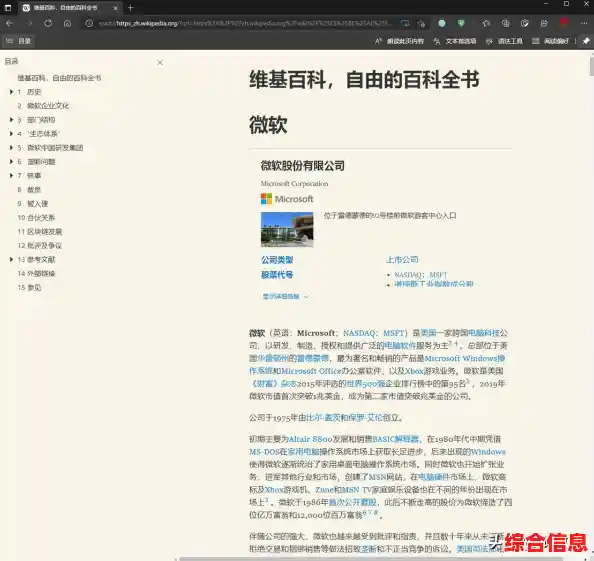Open the Settings and more ellipsis menu
The height and width of the screenshot is (561, 594).
[584, 23]
